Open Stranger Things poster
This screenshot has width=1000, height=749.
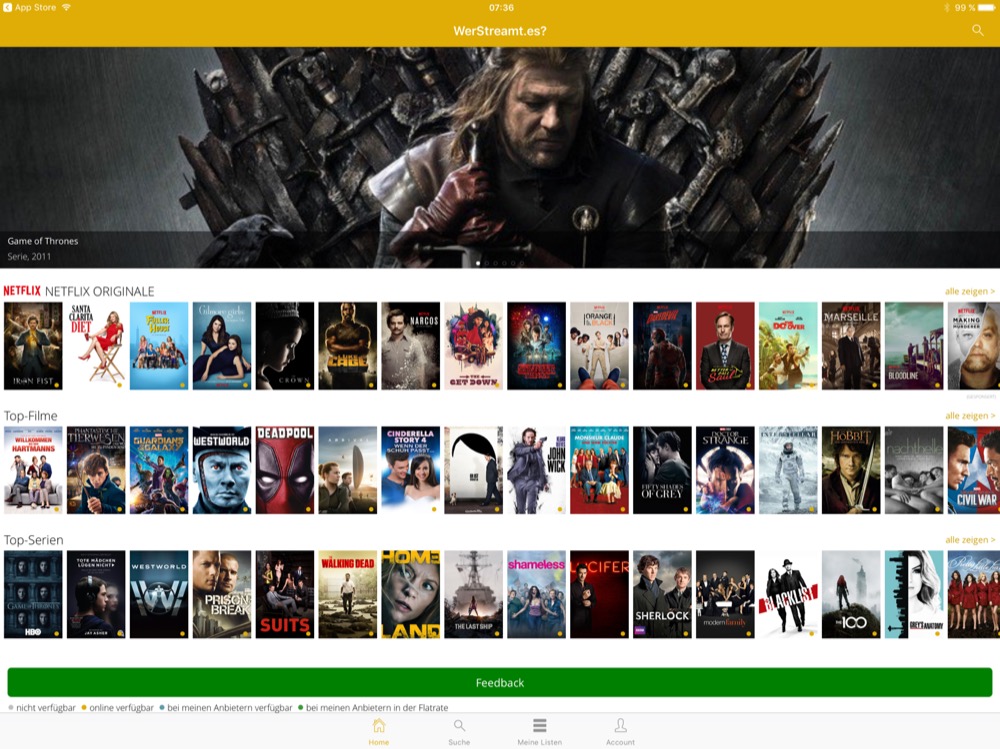pos(536,346)
